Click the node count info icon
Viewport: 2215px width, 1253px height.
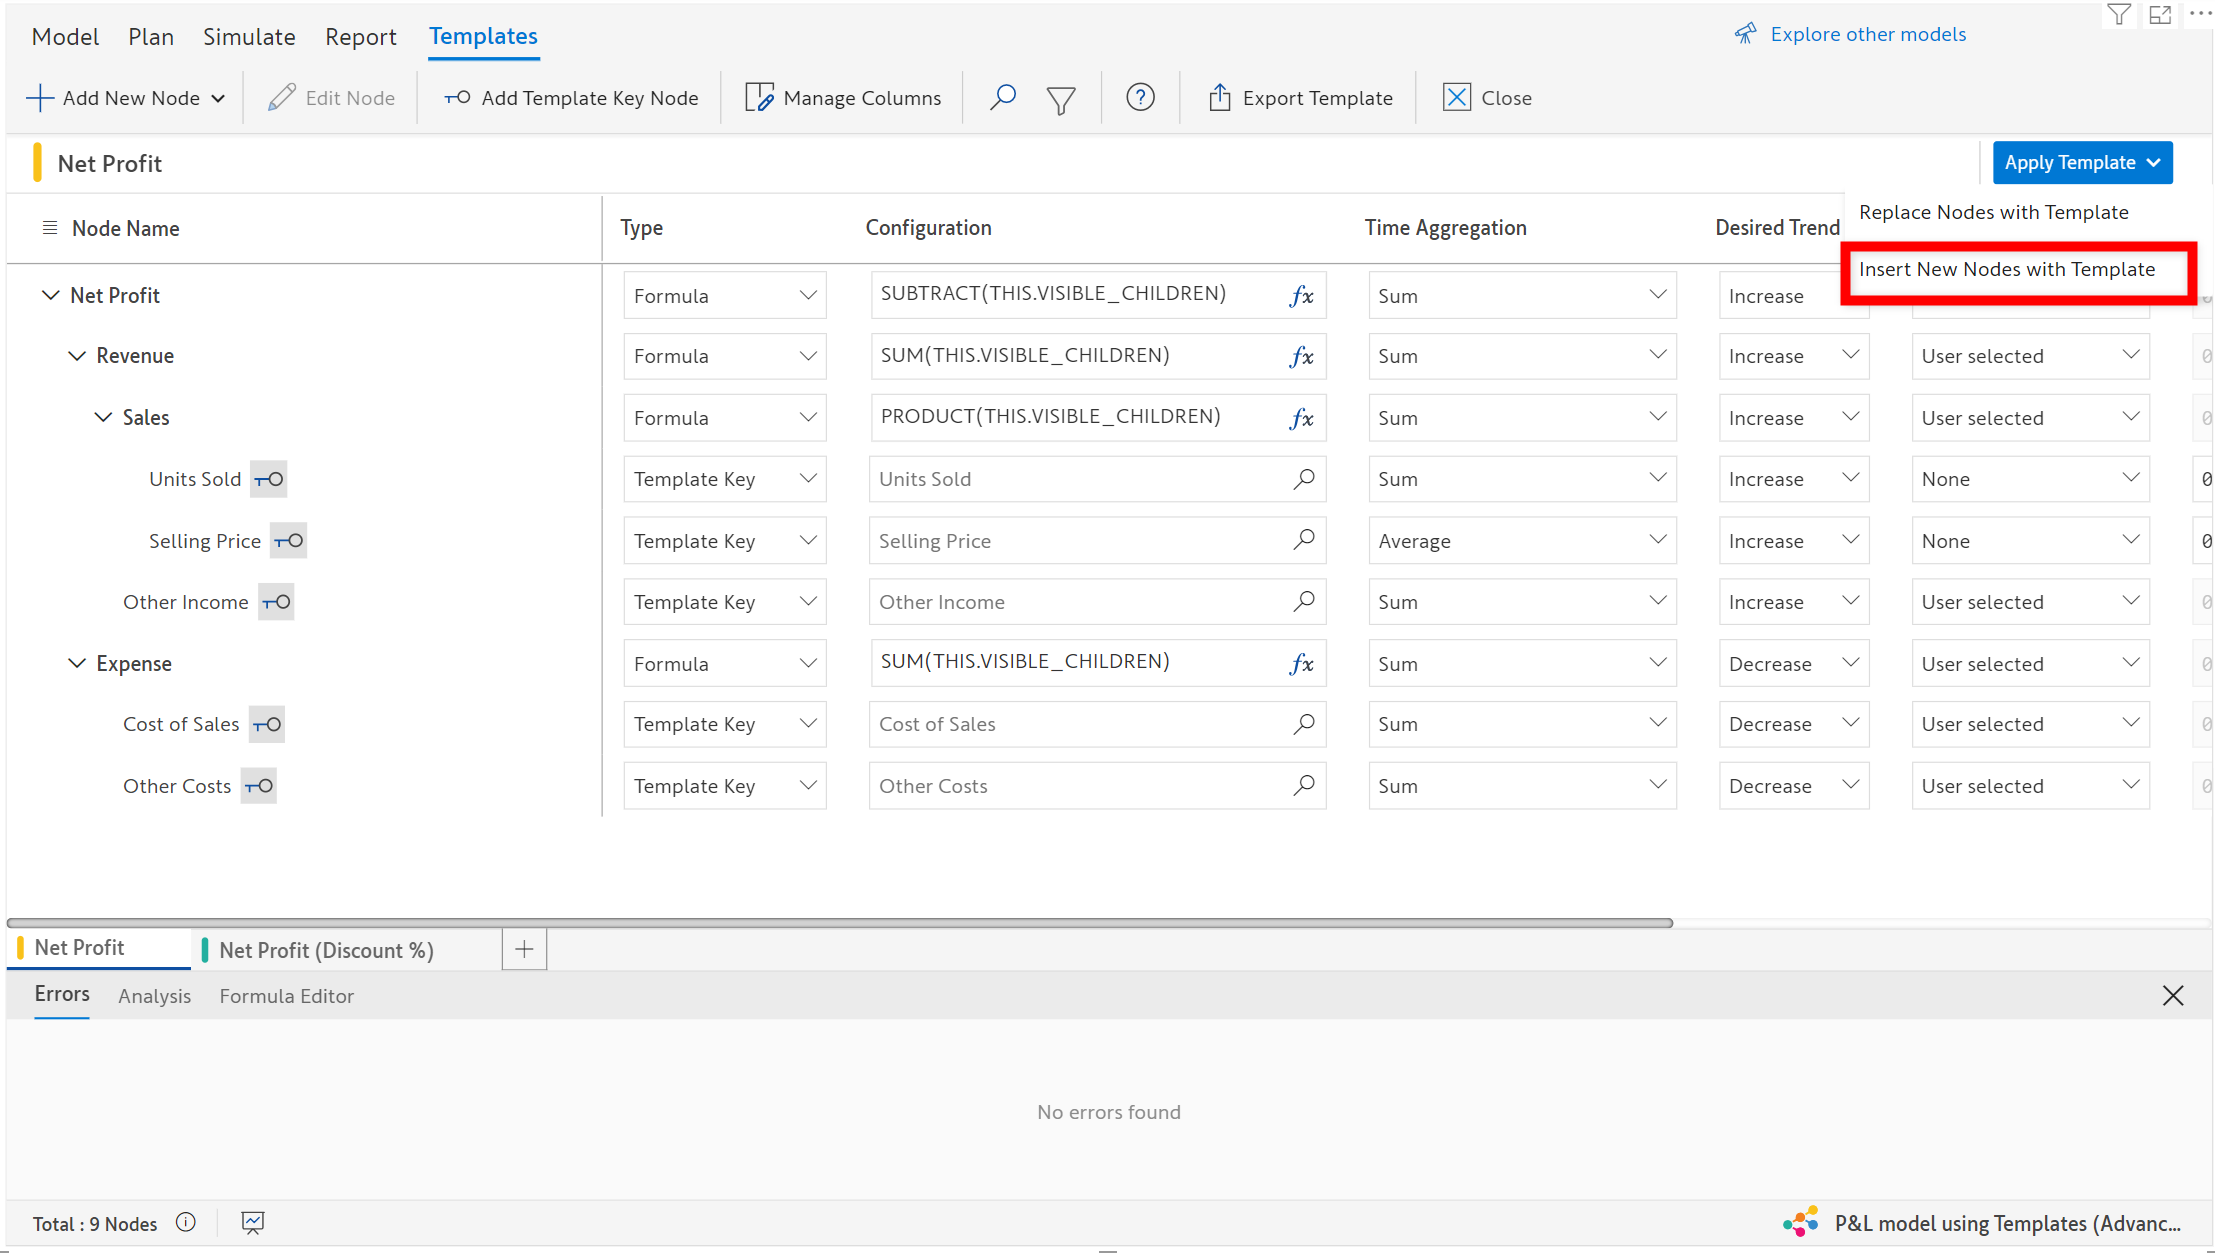[186, 1223]
